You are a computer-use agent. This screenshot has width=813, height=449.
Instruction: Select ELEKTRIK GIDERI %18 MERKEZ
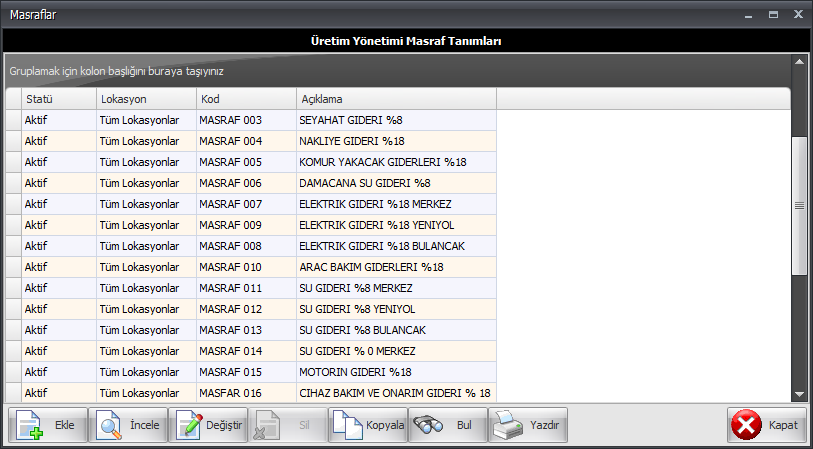coord(397,204)
